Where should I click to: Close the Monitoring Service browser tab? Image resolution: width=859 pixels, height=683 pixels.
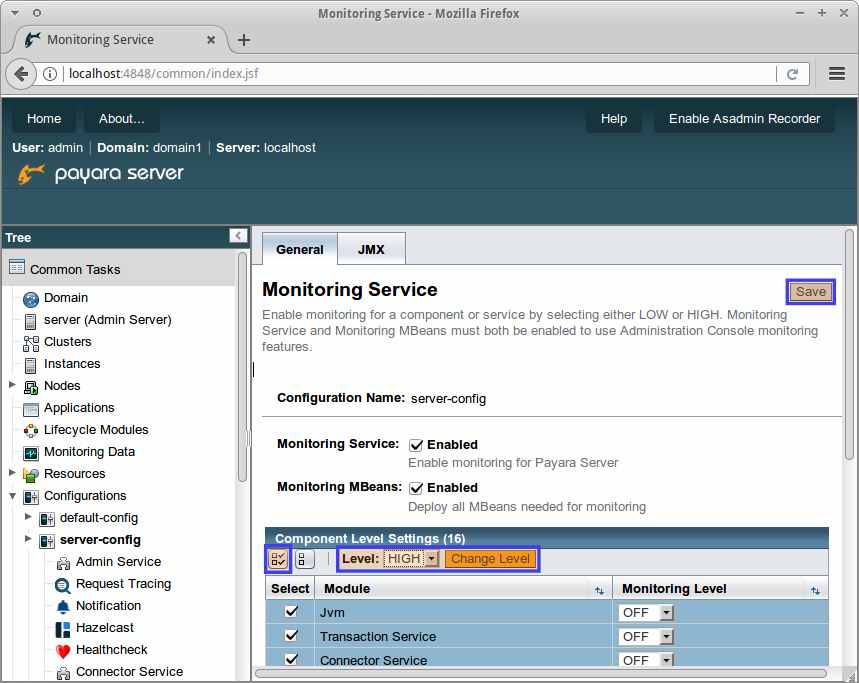211,40
